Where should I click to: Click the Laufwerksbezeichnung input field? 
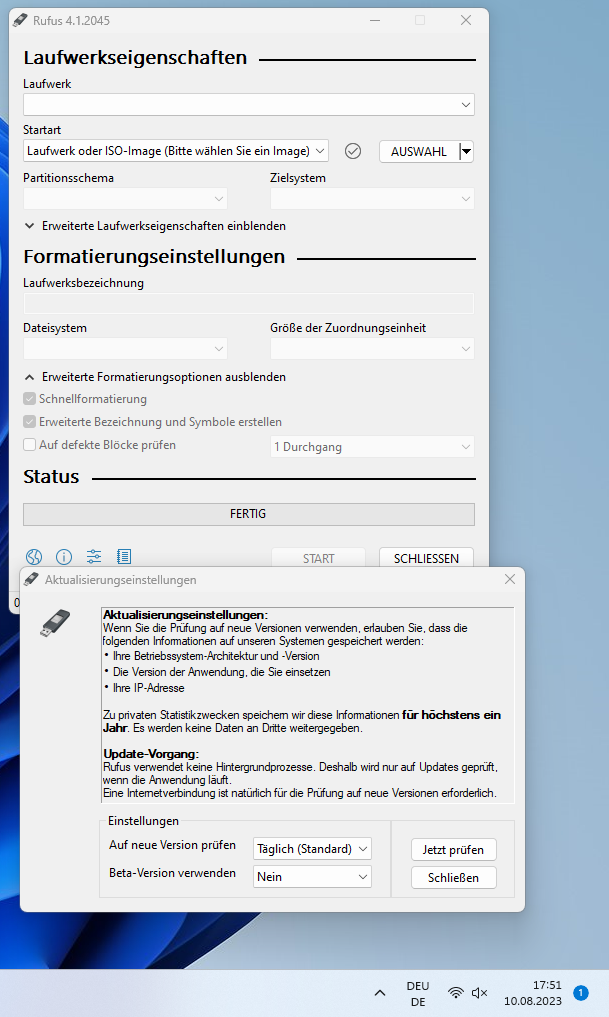[249, 304]
